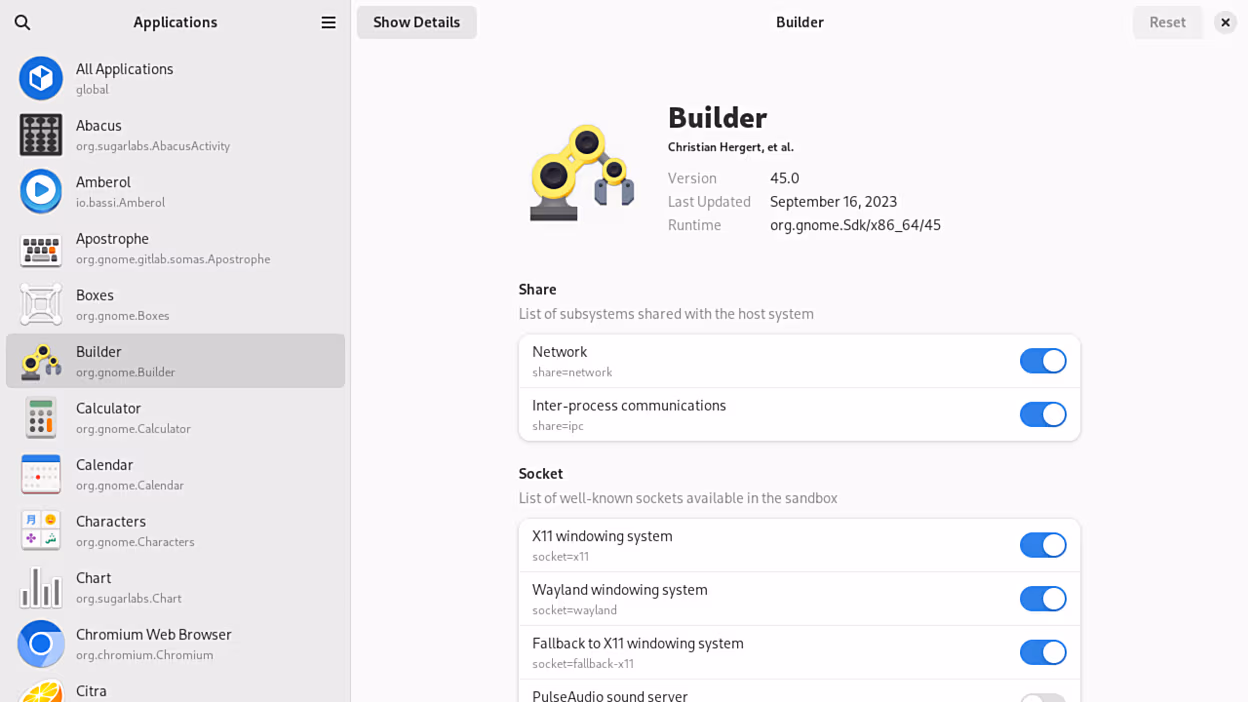Disable Inter-process communications toggle
Image resolution: width=1248 pixels, height=702 pixels.
tap(1043, 414)
